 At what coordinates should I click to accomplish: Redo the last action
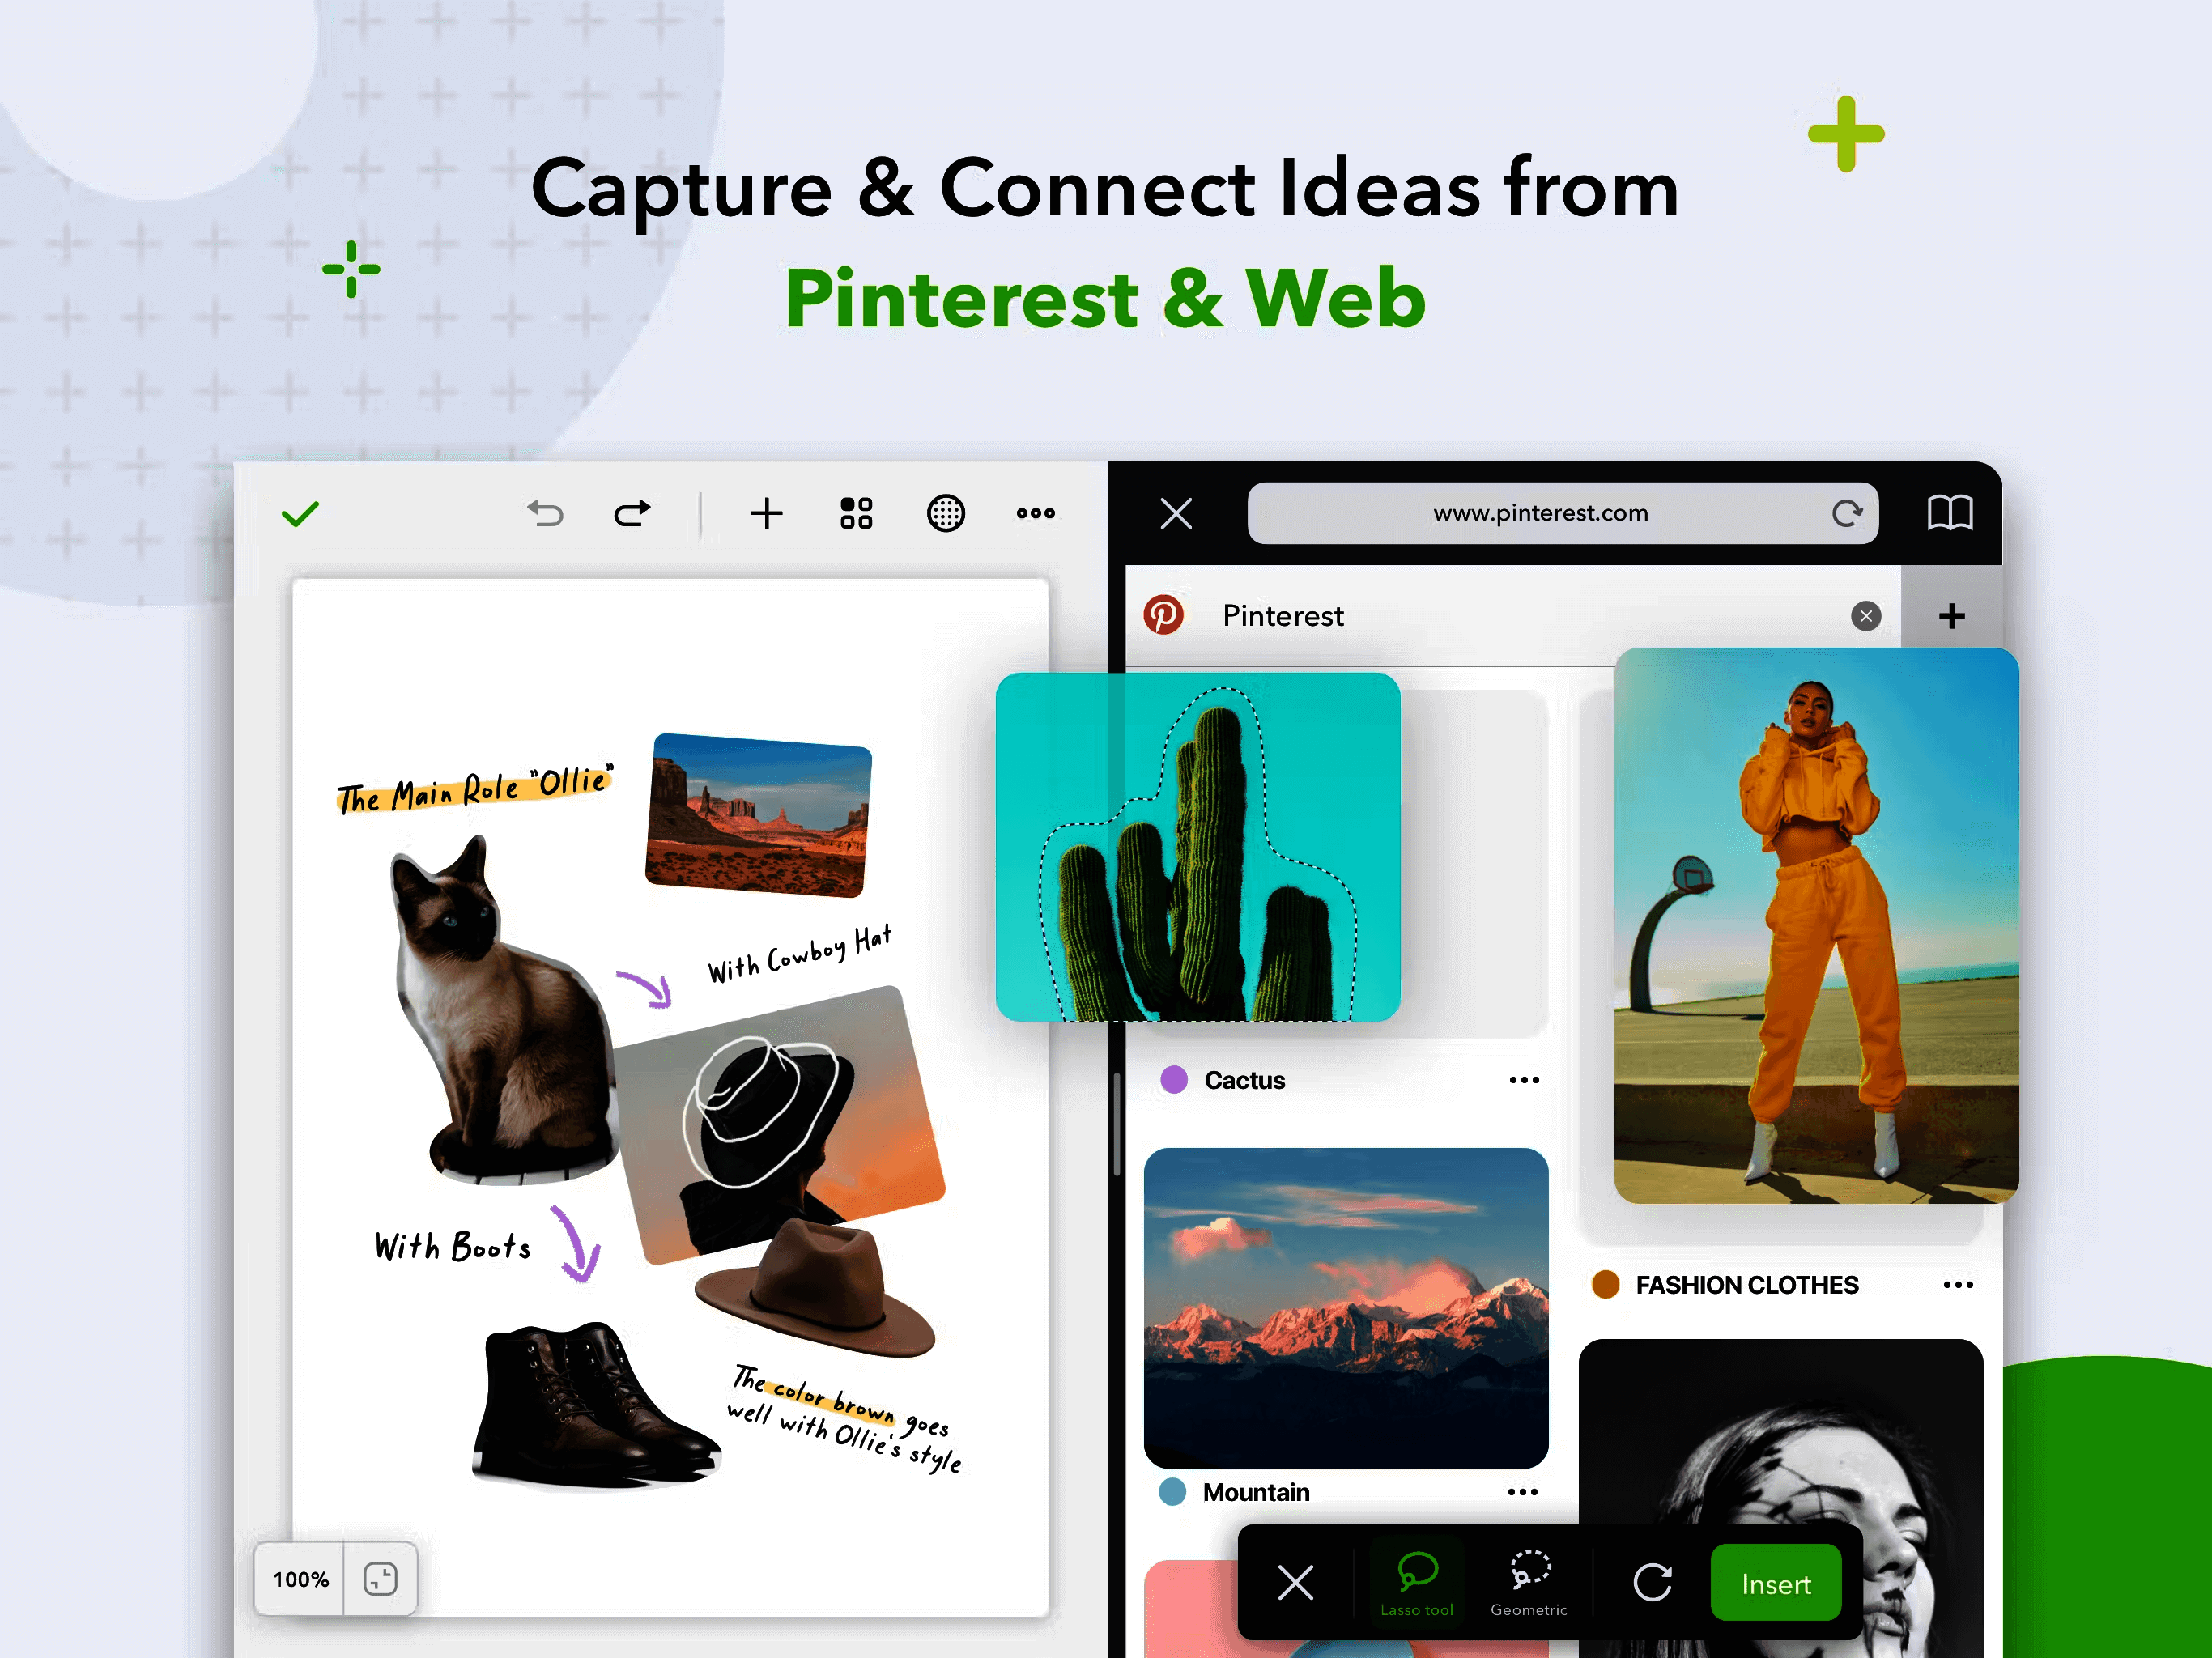coord(632,514)
